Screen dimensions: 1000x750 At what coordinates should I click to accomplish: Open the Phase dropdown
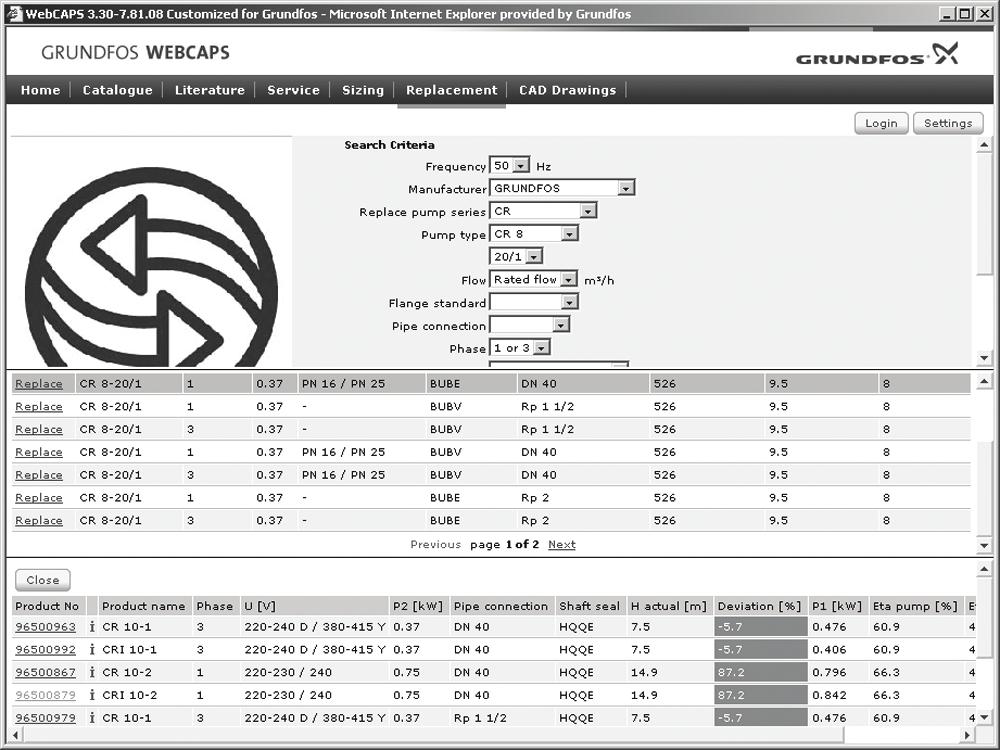(x=541, y=348)
